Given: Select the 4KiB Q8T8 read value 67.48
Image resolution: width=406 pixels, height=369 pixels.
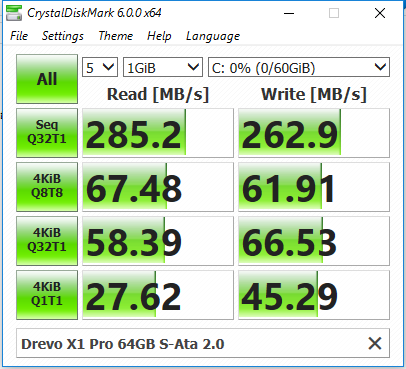Looking at the screenshot, I should [158, 187].
